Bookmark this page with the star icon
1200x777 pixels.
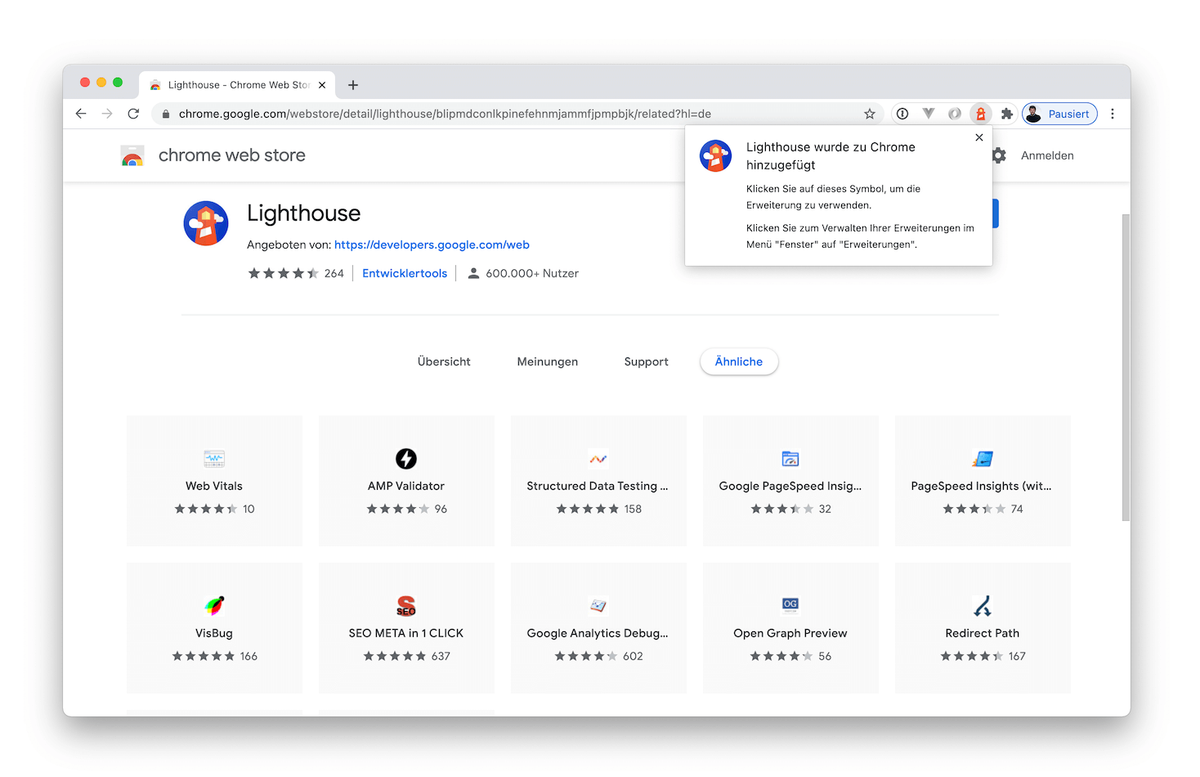[x=870, y=114]
